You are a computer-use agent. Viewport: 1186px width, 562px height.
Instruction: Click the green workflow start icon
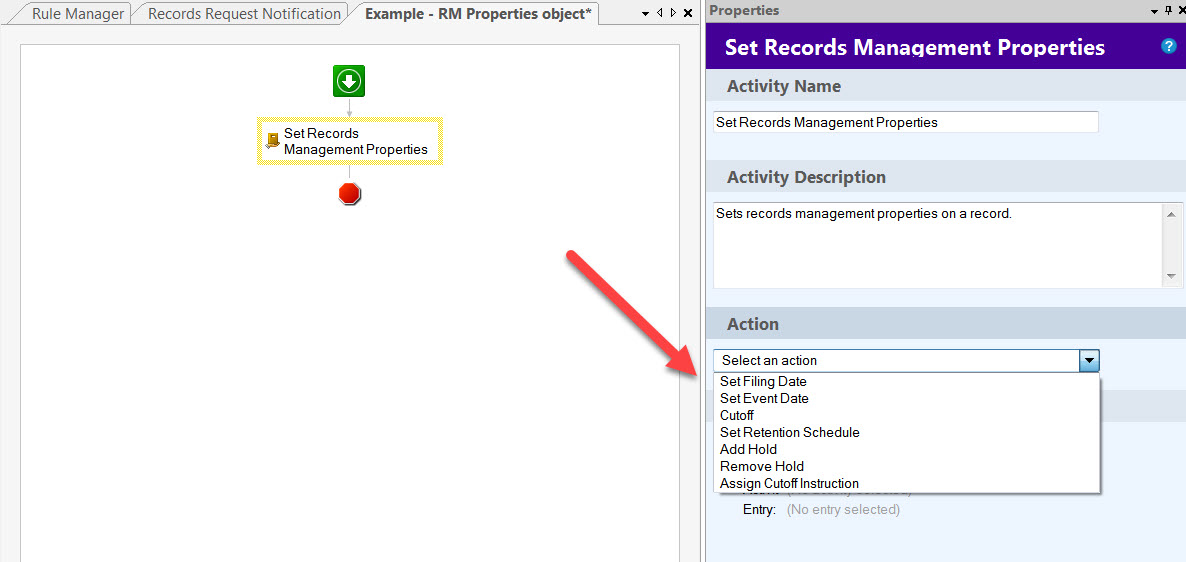(349, 81)
